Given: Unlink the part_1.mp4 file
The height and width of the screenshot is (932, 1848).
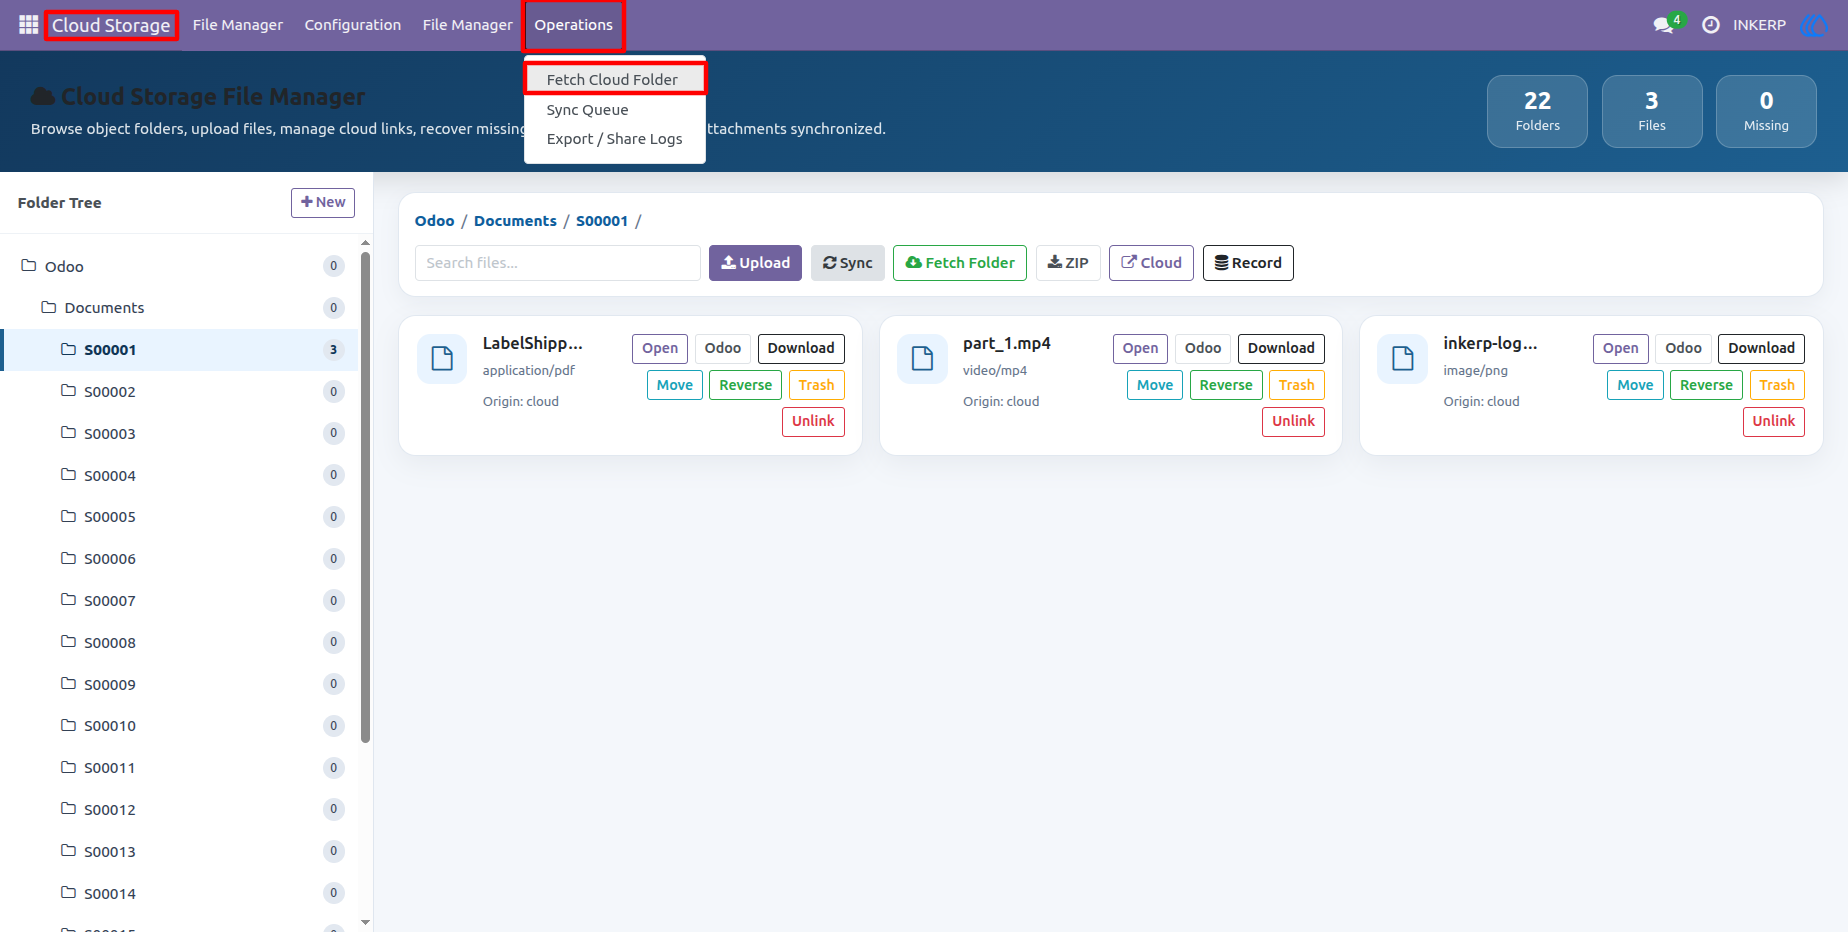Looking at the screenshot, I should pos(1293,421).
